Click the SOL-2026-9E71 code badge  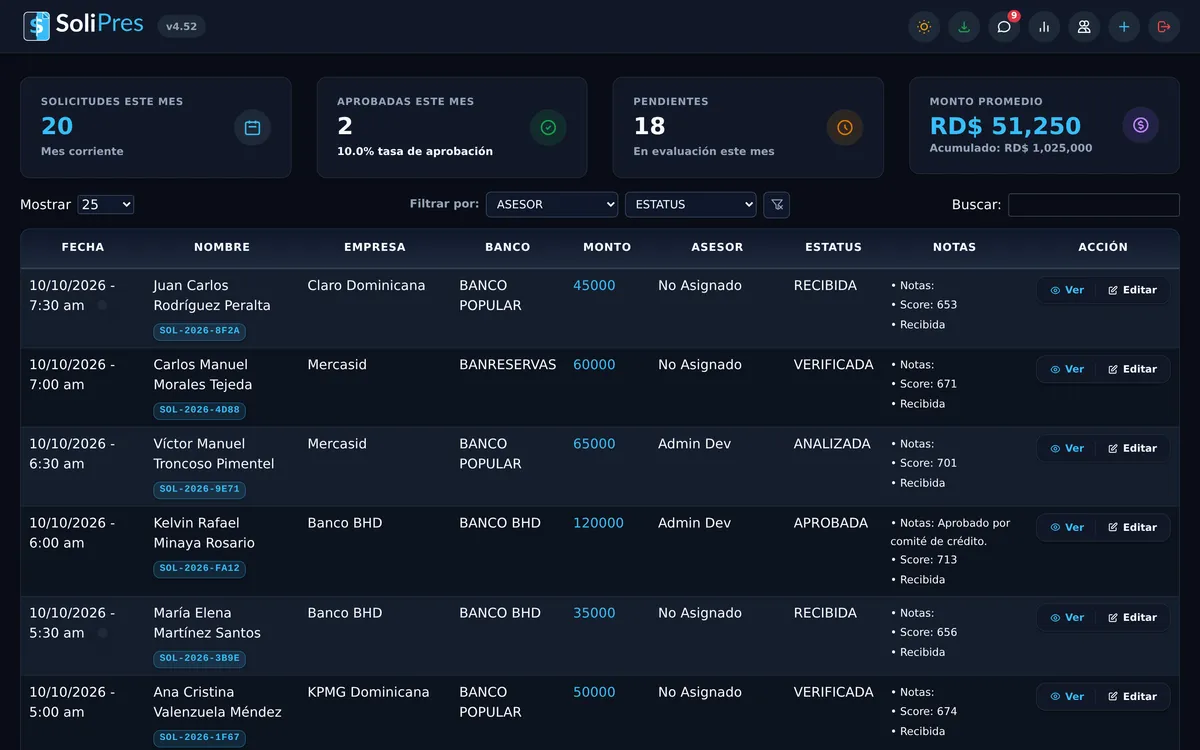[x=200, y=489]
